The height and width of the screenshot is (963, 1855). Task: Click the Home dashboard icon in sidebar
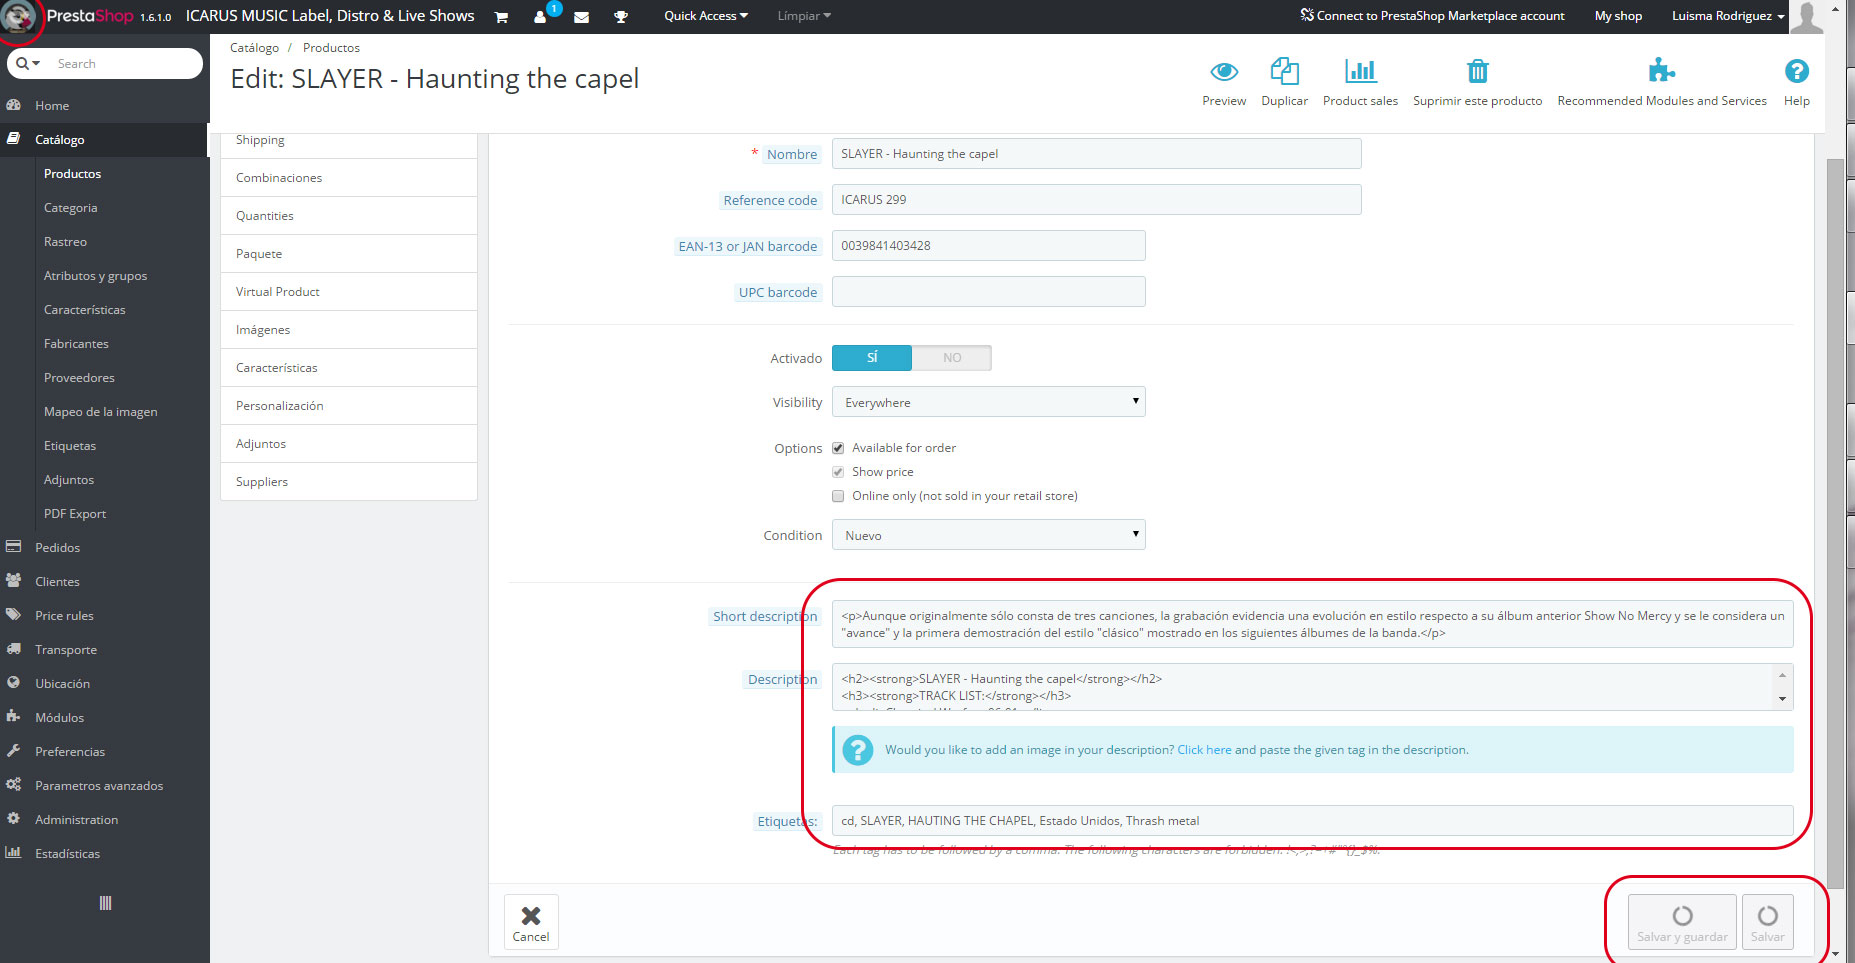pyautogui.click(x=14, y=105)
